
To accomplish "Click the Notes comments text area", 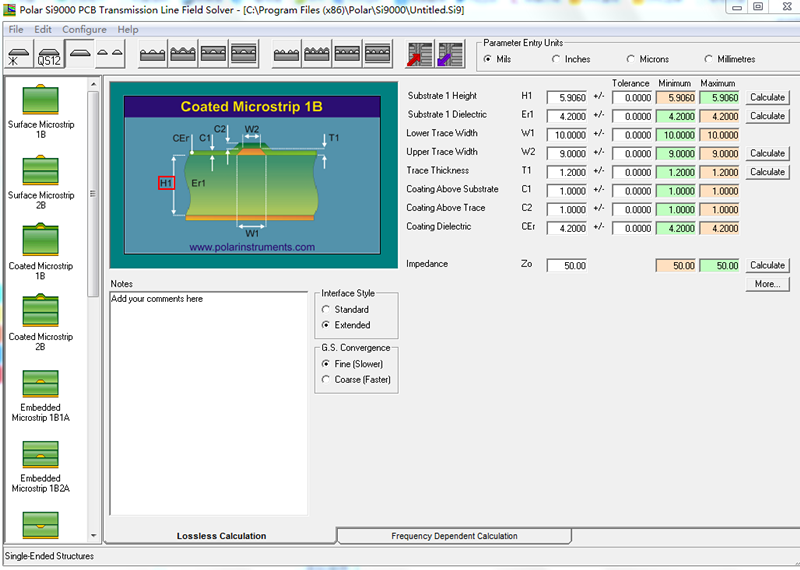I will click(209, 403).
